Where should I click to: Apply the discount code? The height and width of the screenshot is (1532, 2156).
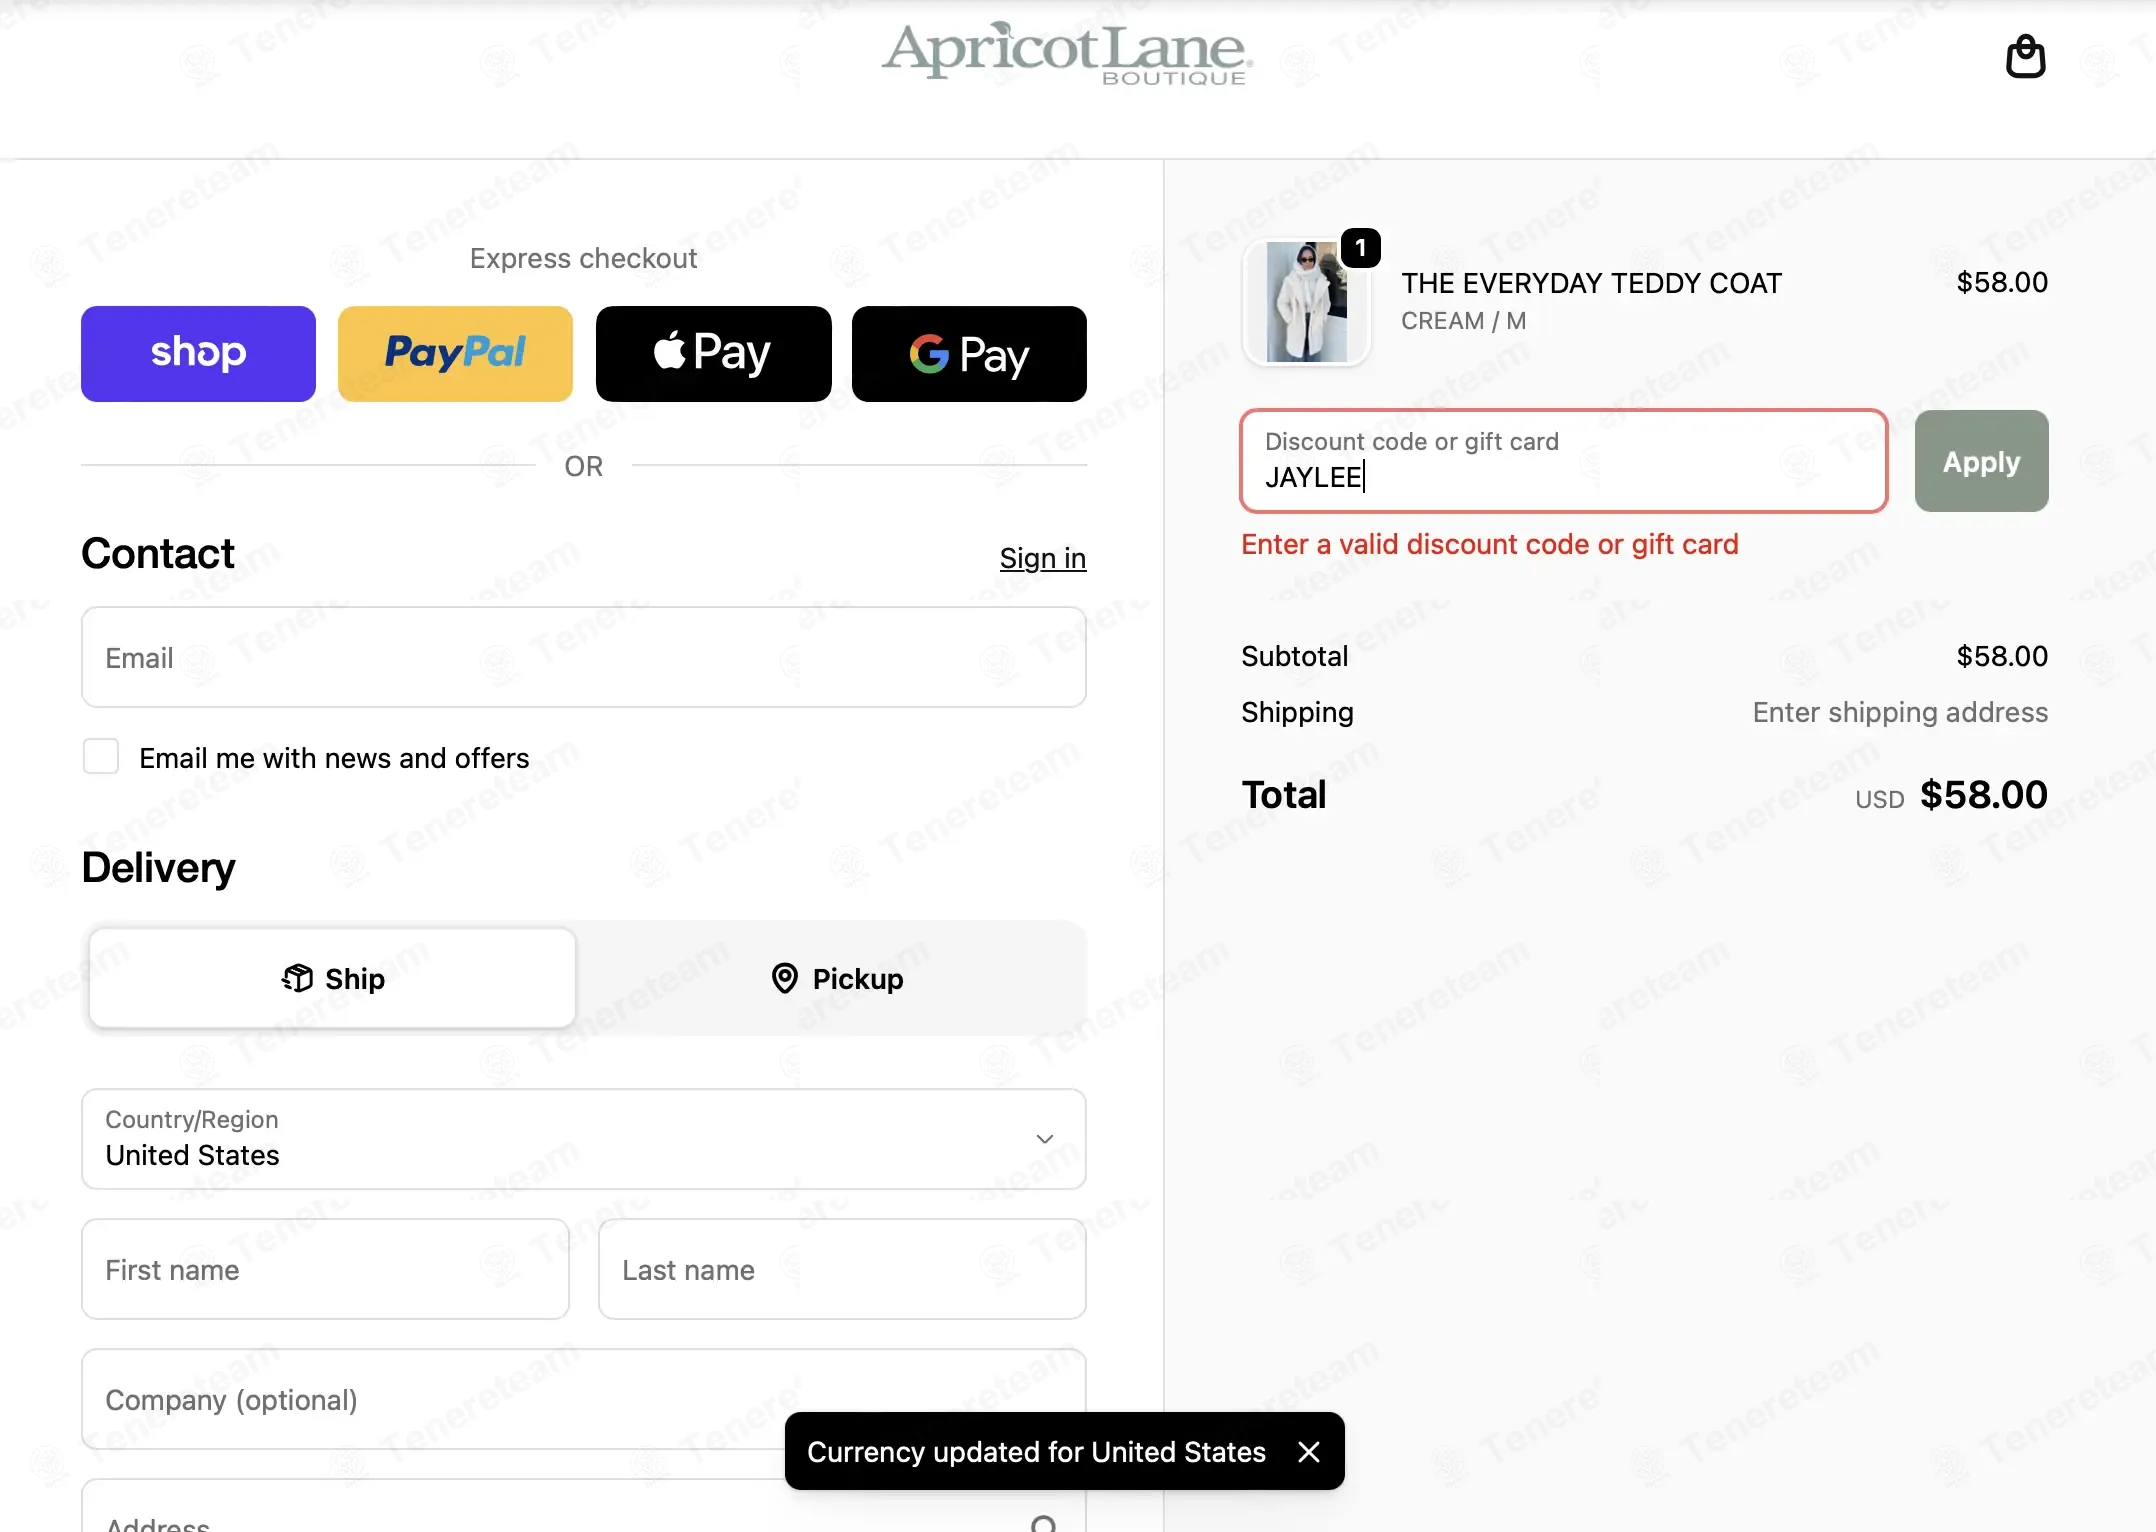(x=1981, y=461)
